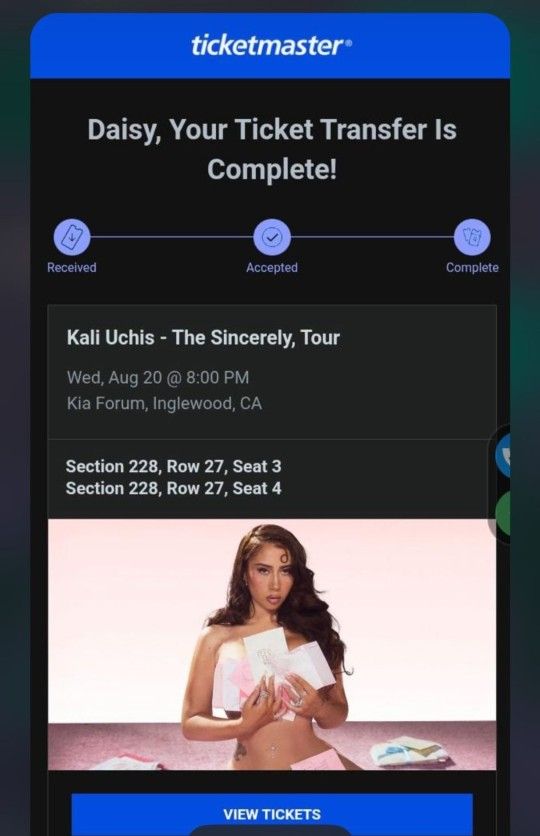This screenshot has height=836, width=540.
Task: Click the Wed, Aug 20 @ 8:00 PM date
Action: tap(158, 377)
